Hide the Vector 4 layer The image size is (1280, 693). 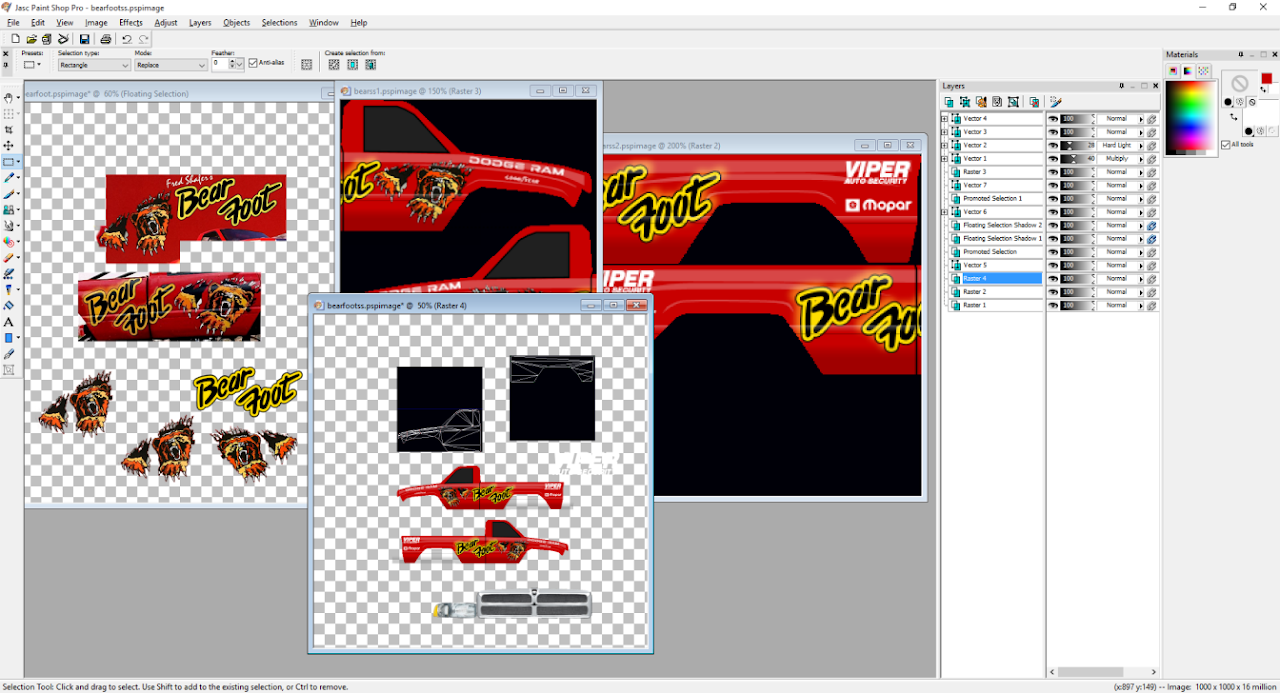(1053, 119)
